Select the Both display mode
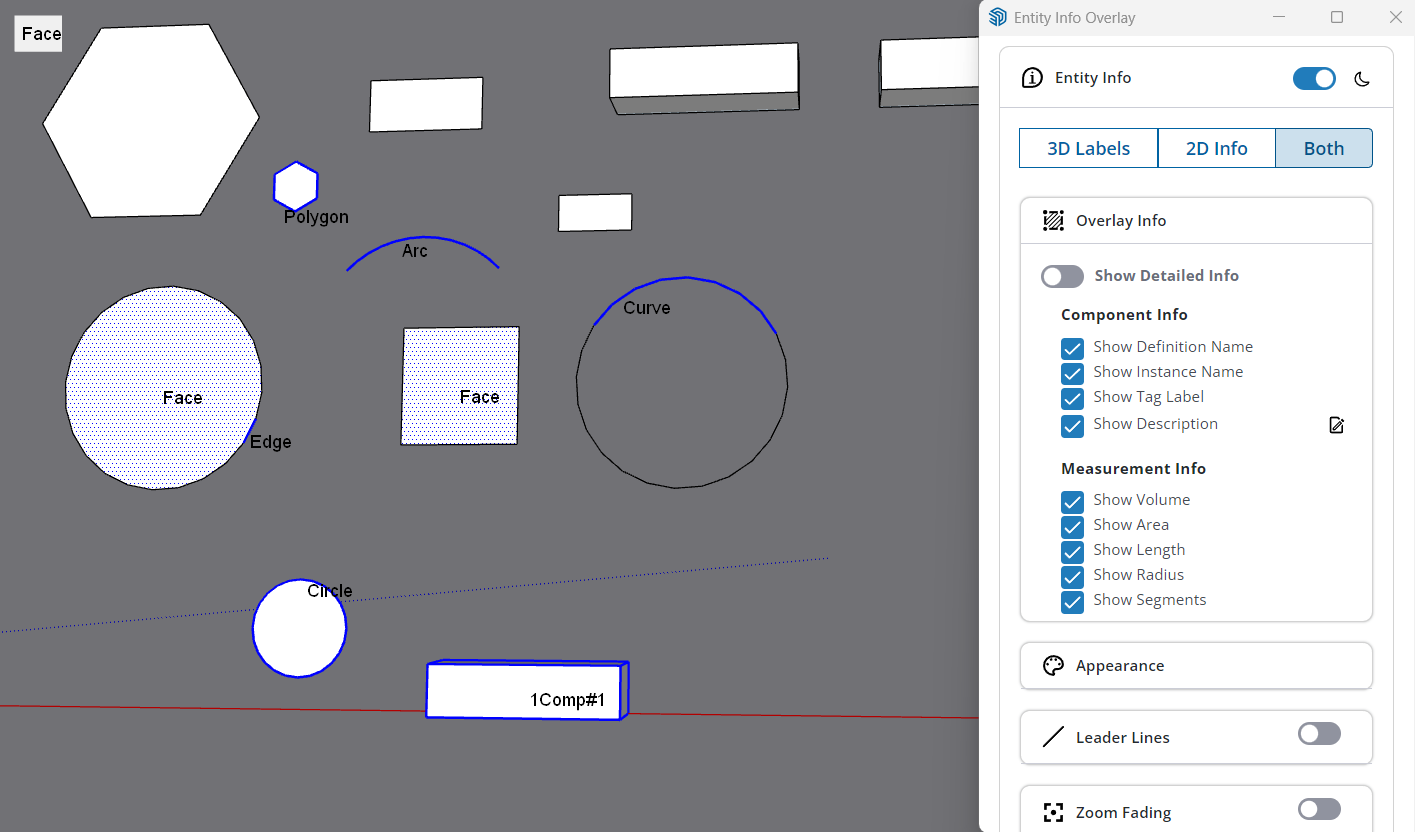Screen dimensions: 1415x832 [x=1324, y=147]
